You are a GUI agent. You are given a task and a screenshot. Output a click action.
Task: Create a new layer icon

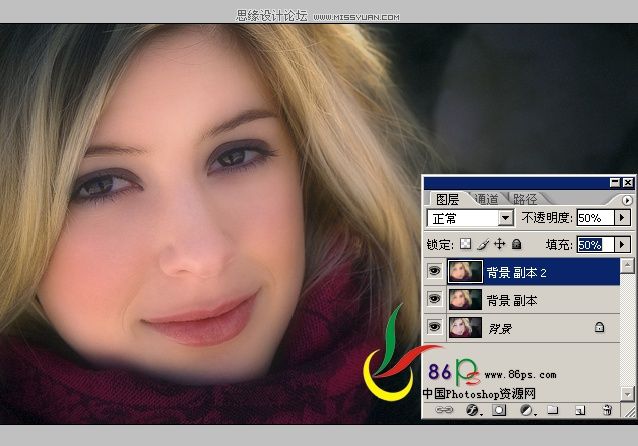pos(580,410)
